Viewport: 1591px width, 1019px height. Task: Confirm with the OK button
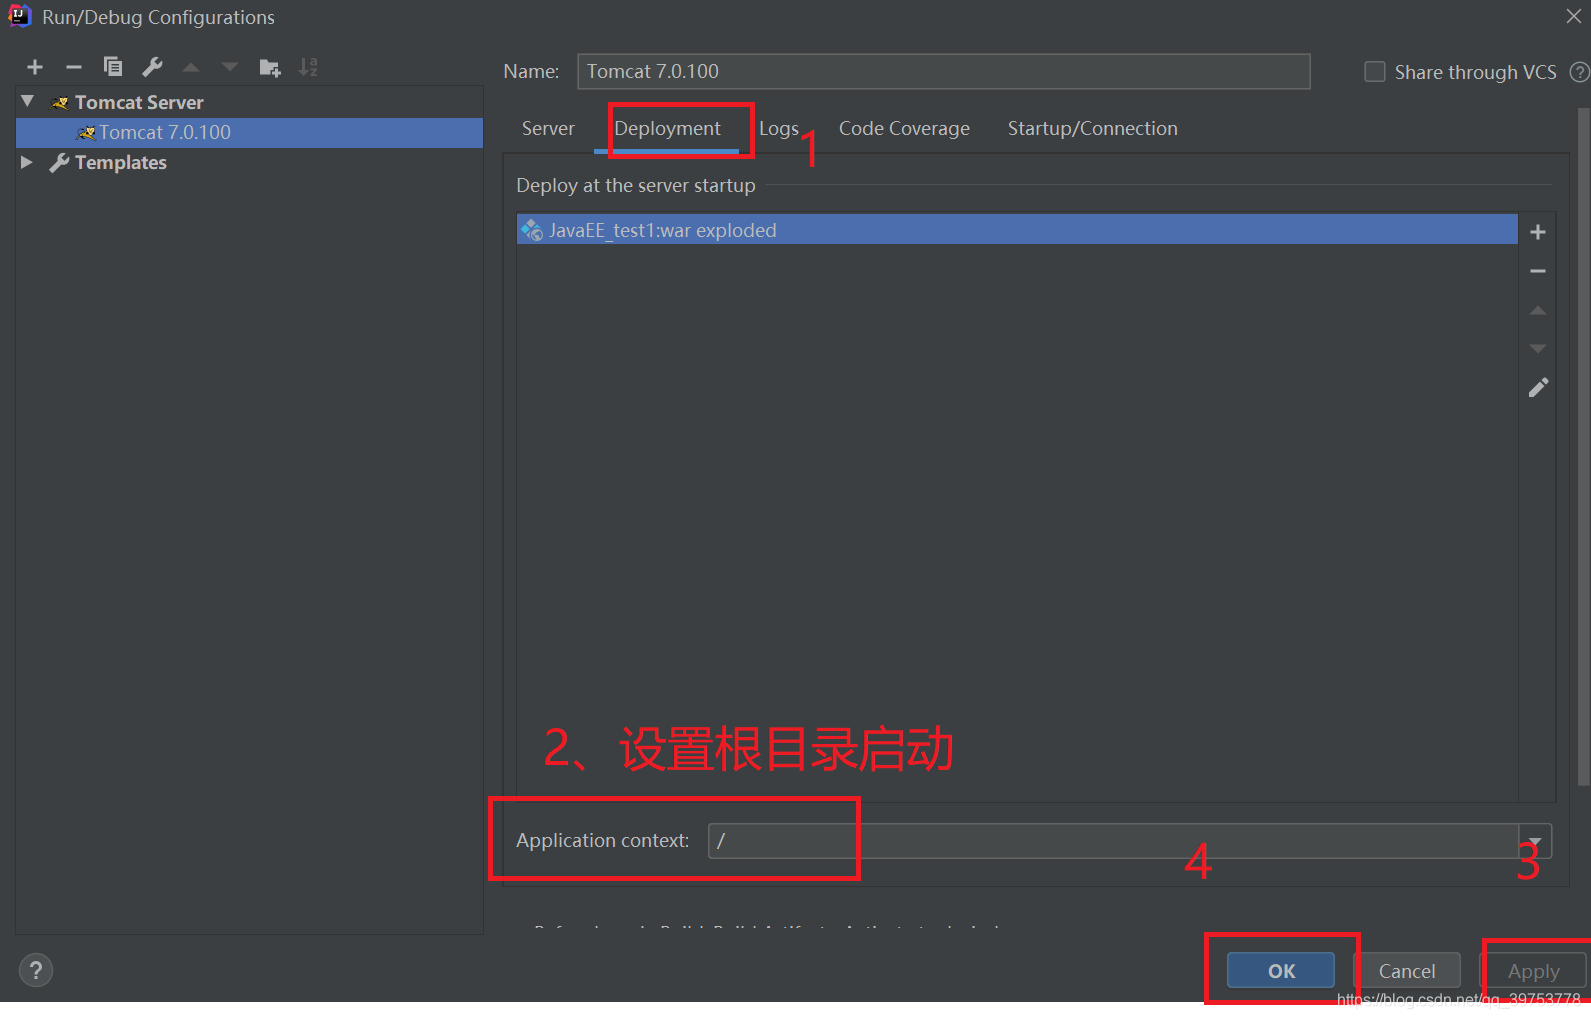point(1281,970)
